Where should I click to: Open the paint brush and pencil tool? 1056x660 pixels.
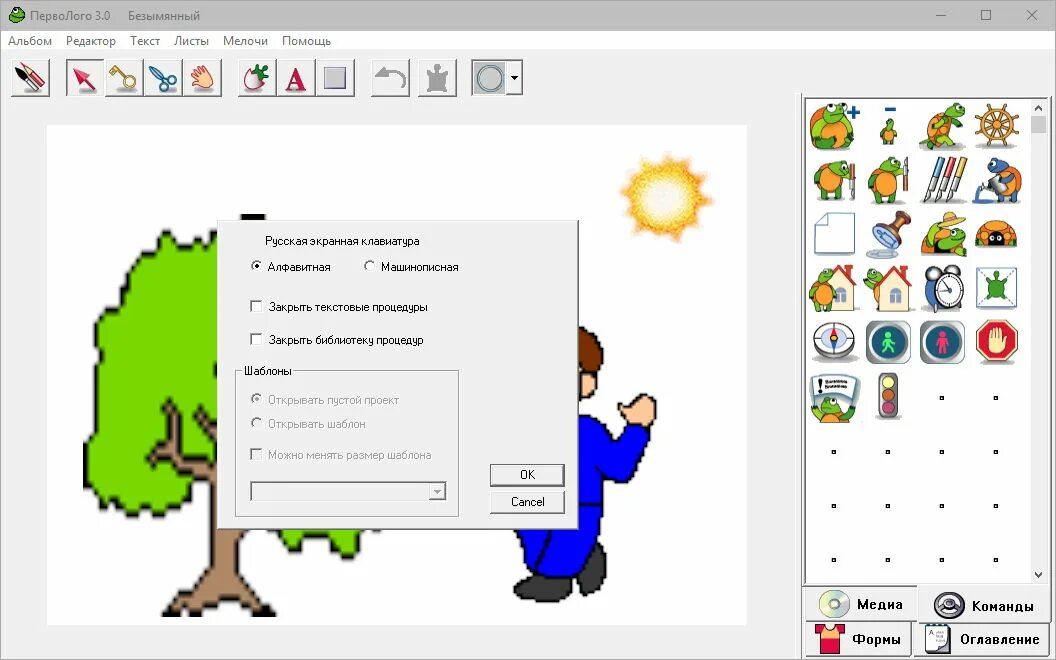[30, 78]
